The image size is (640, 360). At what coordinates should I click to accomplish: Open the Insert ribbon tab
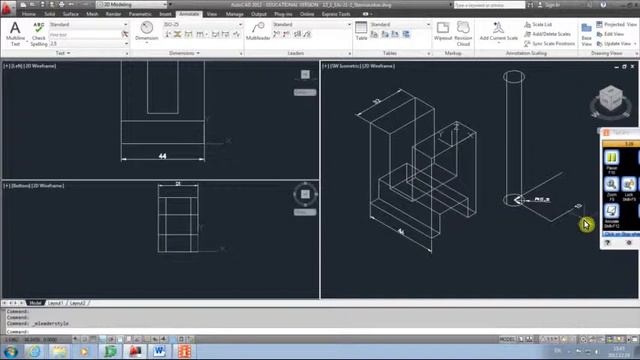pyautogui.click(x=165, y=14)
